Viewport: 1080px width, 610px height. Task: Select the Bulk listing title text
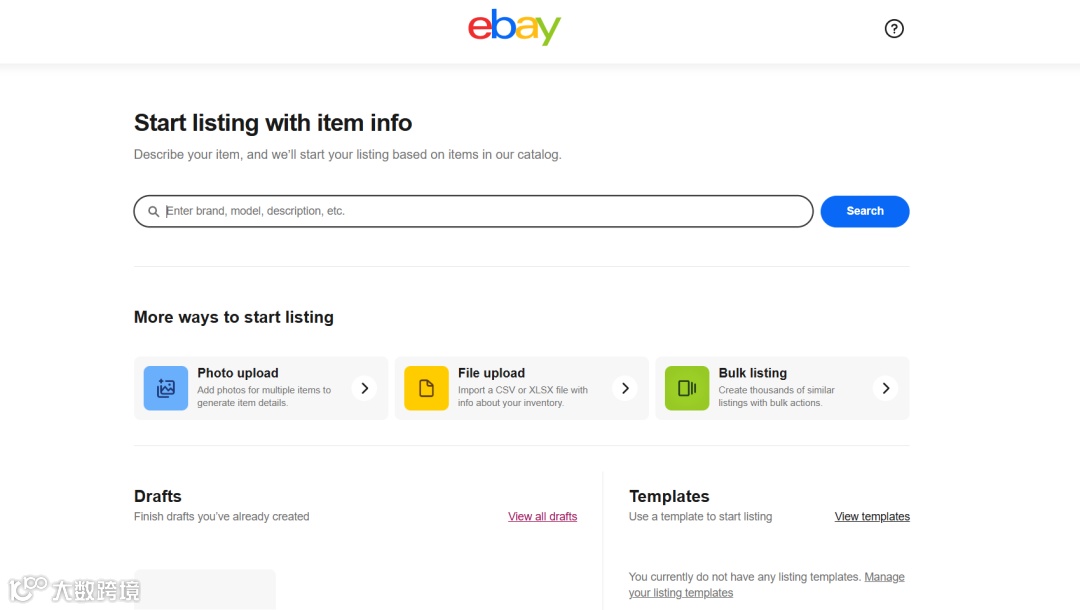point(752,373)
